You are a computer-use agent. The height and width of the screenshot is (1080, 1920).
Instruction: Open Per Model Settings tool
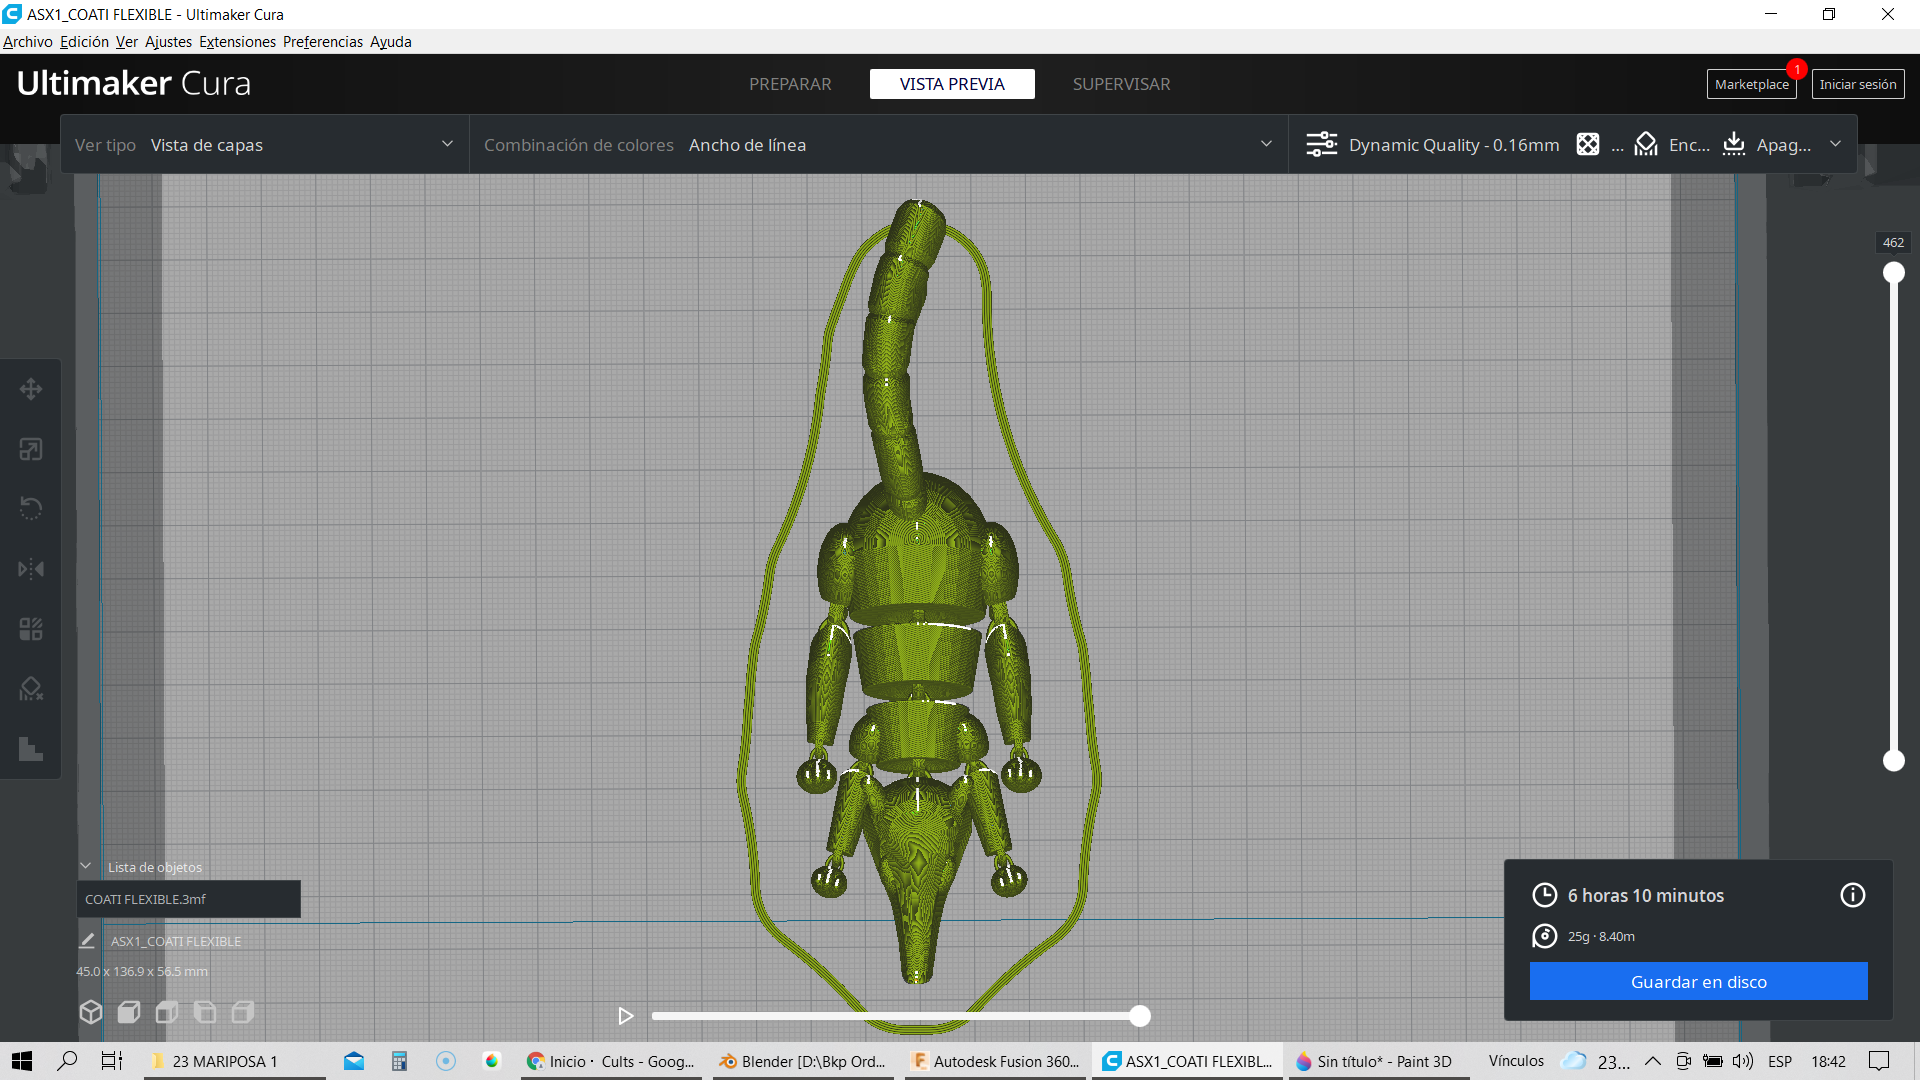pos(31,629)
